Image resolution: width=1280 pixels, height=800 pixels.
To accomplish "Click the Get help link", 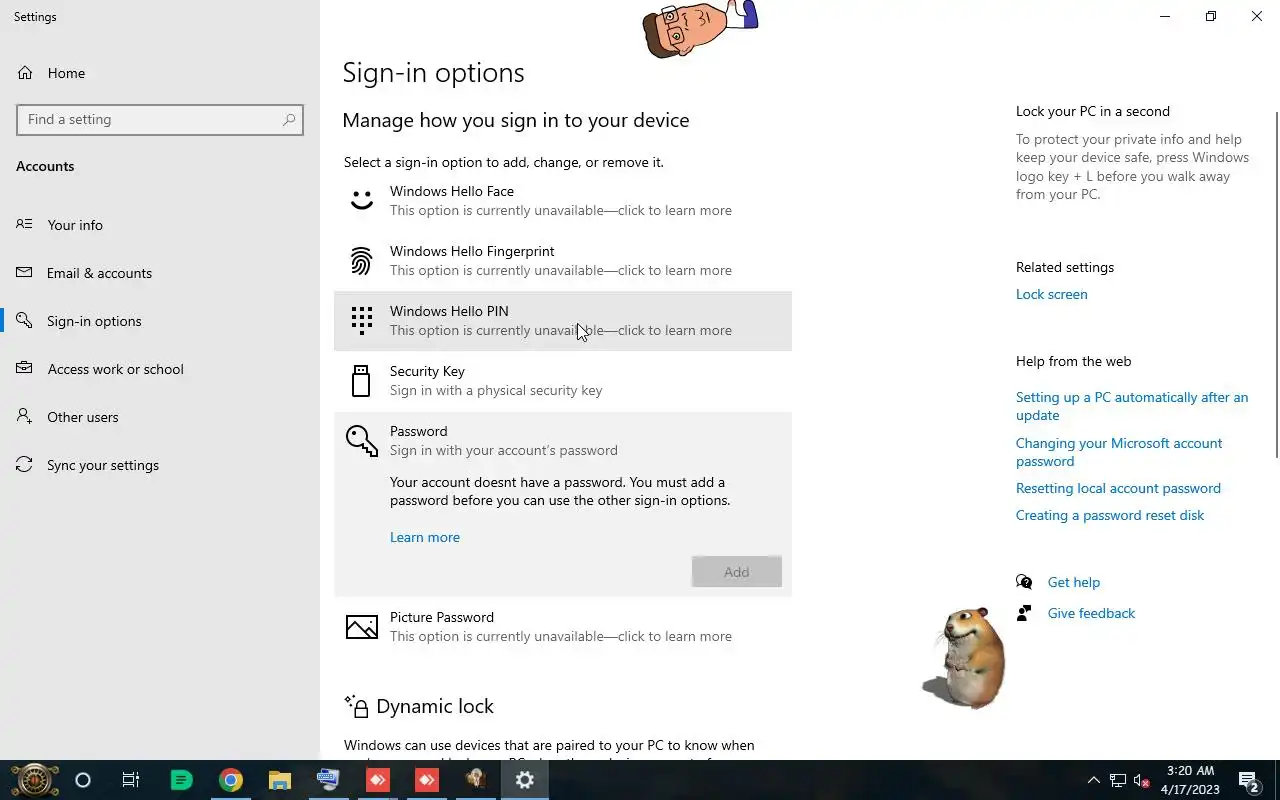I will [1074, 582].
